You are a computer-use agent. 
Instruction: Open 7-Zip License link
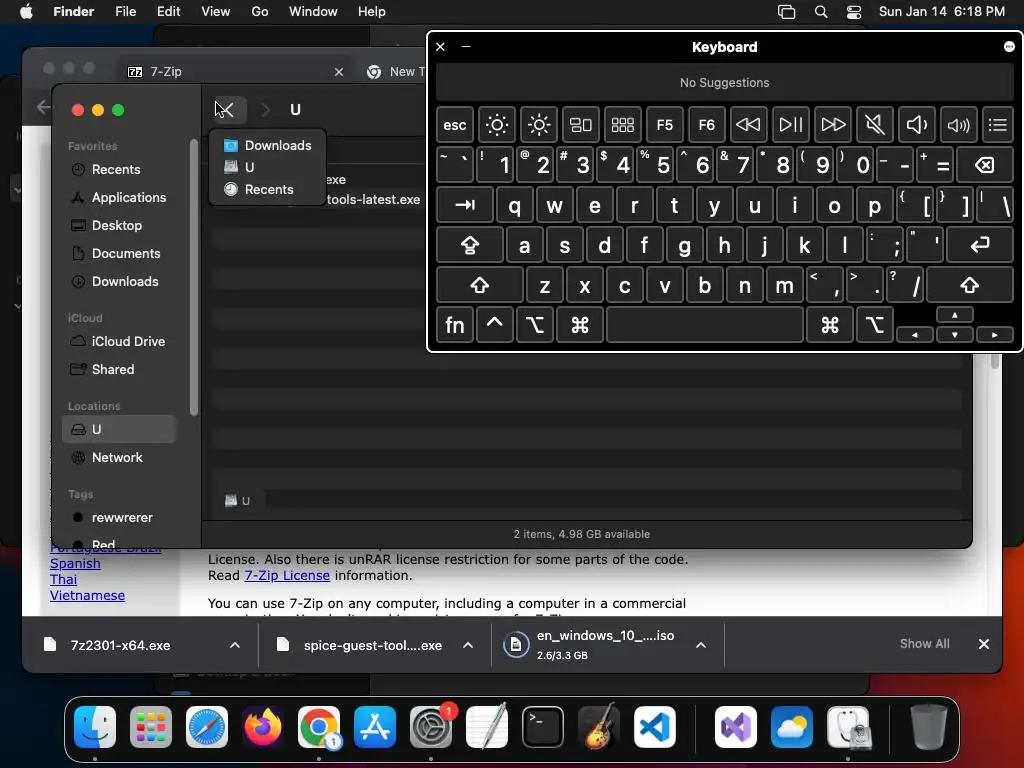click(x=287, y=575)
